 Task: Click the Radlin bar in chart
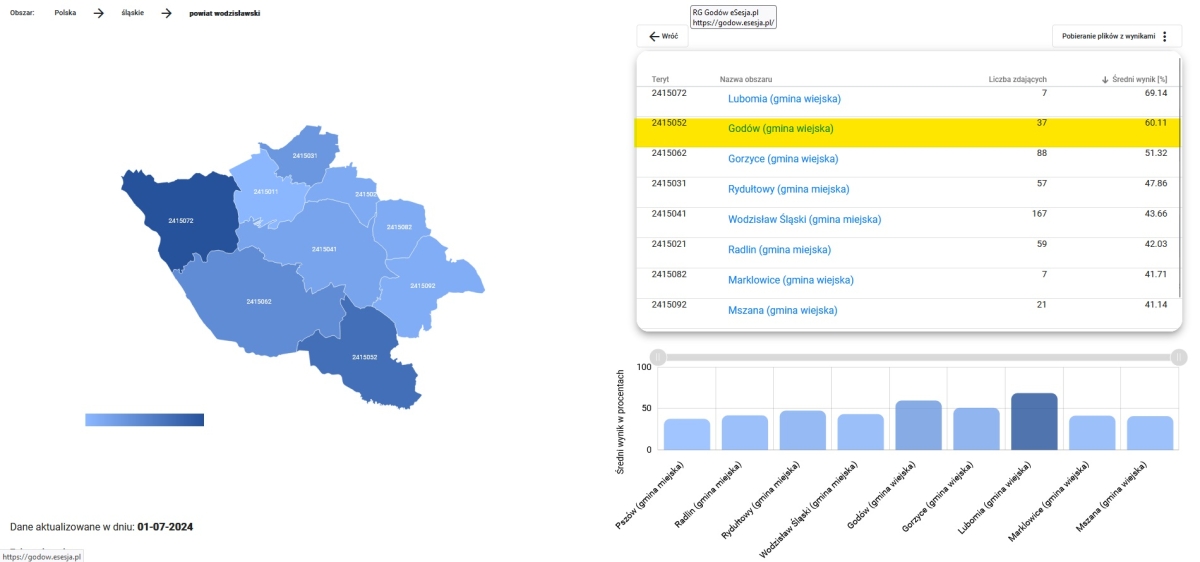[x=745, y=433]
